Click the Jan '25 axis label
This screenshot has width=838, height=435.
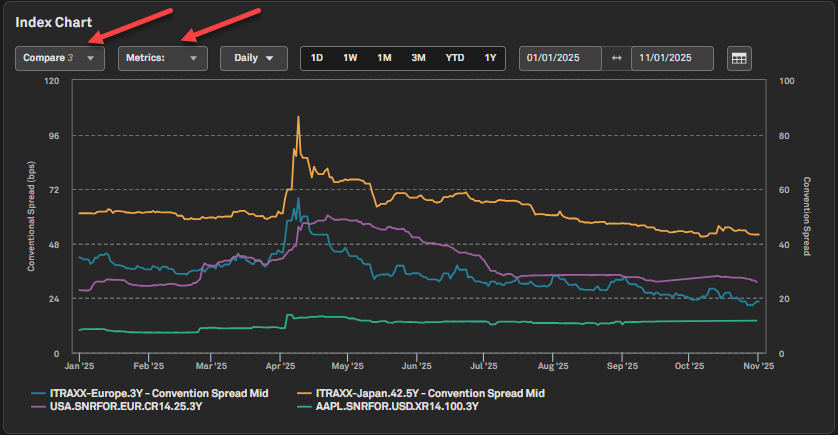click(x=79, y=366)
